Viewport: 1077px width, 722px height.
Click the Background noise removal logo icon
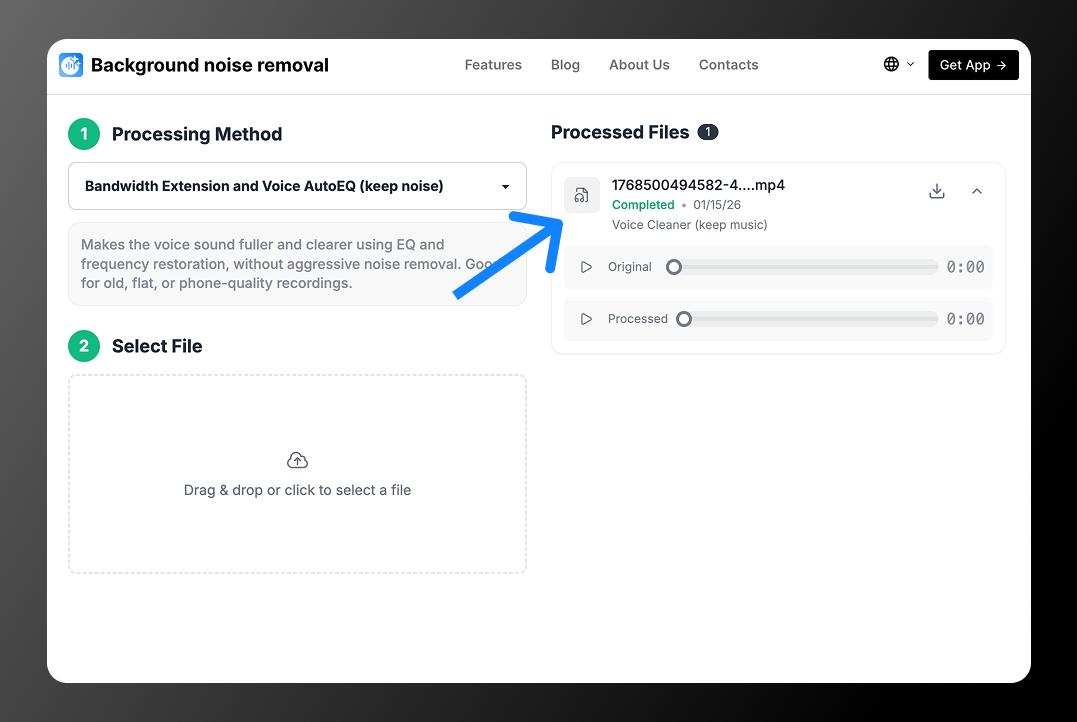tap(71, 65)
